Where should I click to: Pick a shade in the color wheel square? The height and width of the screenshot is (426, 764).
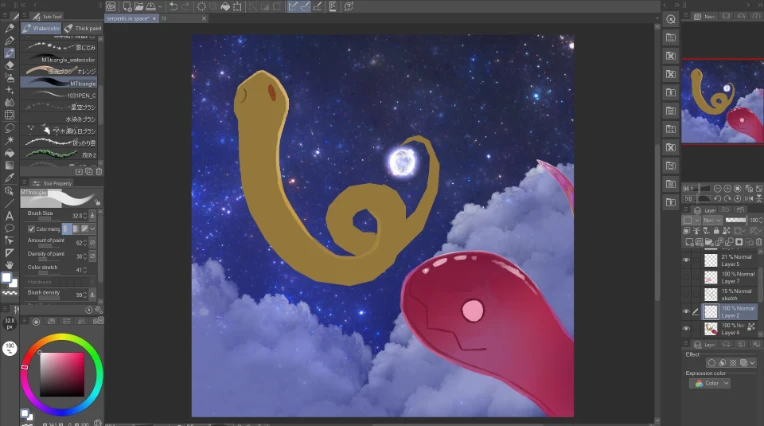tap(62, 374)
